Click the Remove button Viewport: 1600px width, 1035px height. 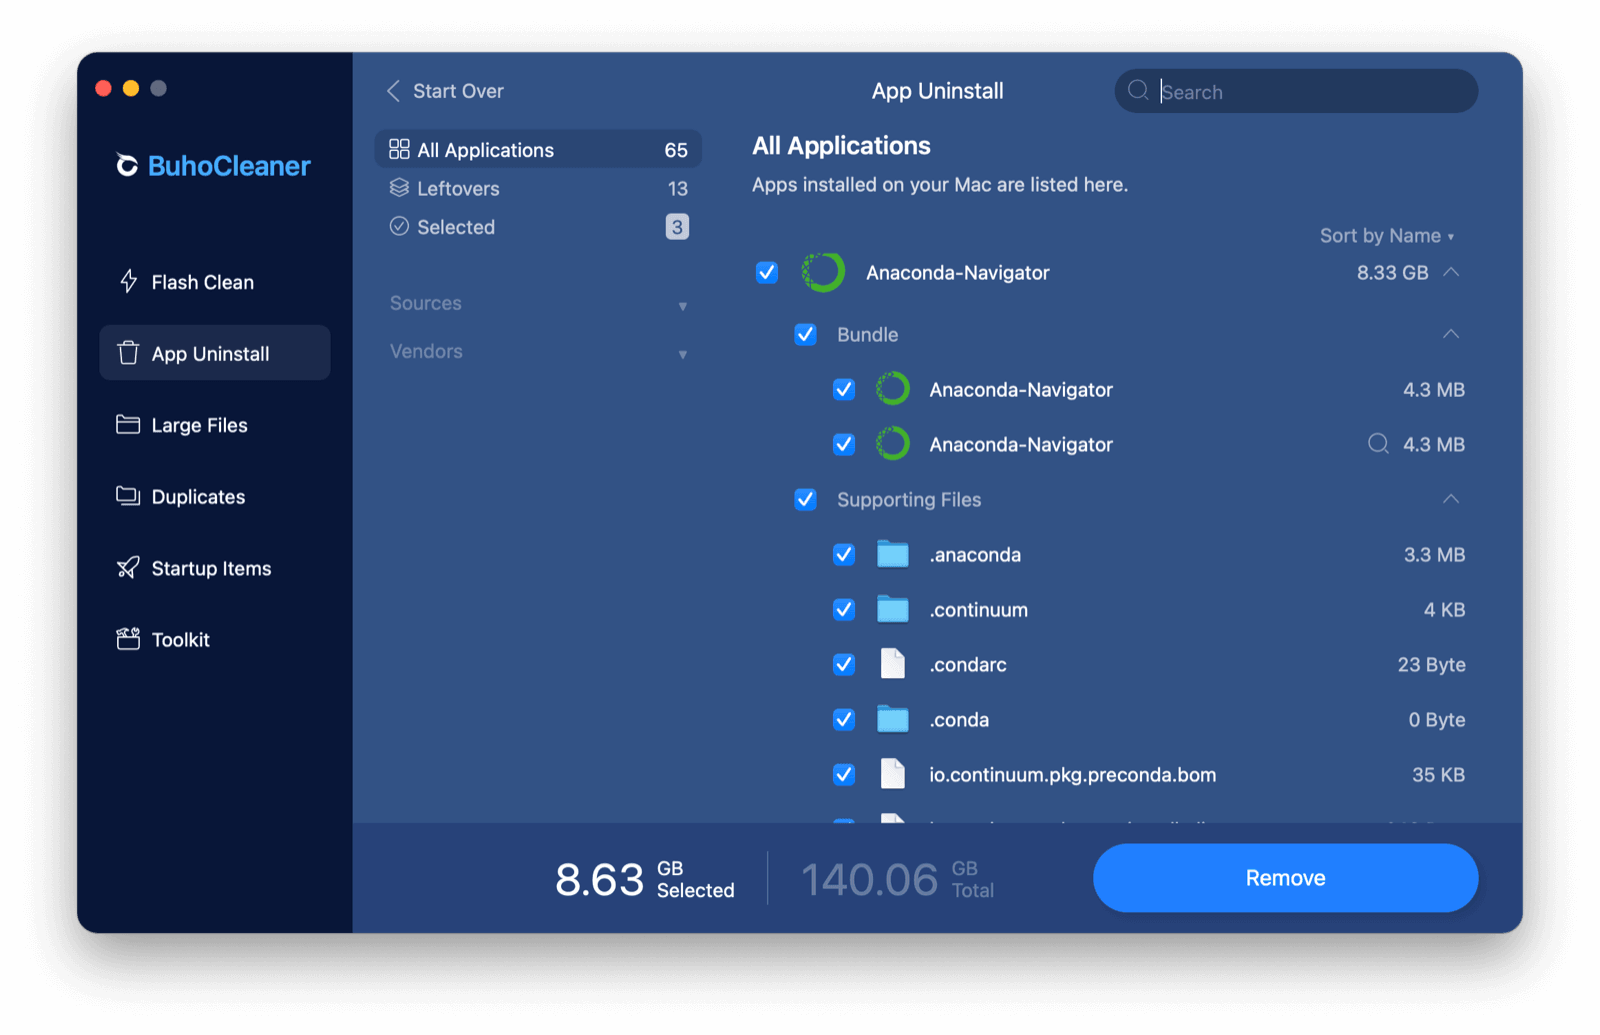tap(1285, 878)
